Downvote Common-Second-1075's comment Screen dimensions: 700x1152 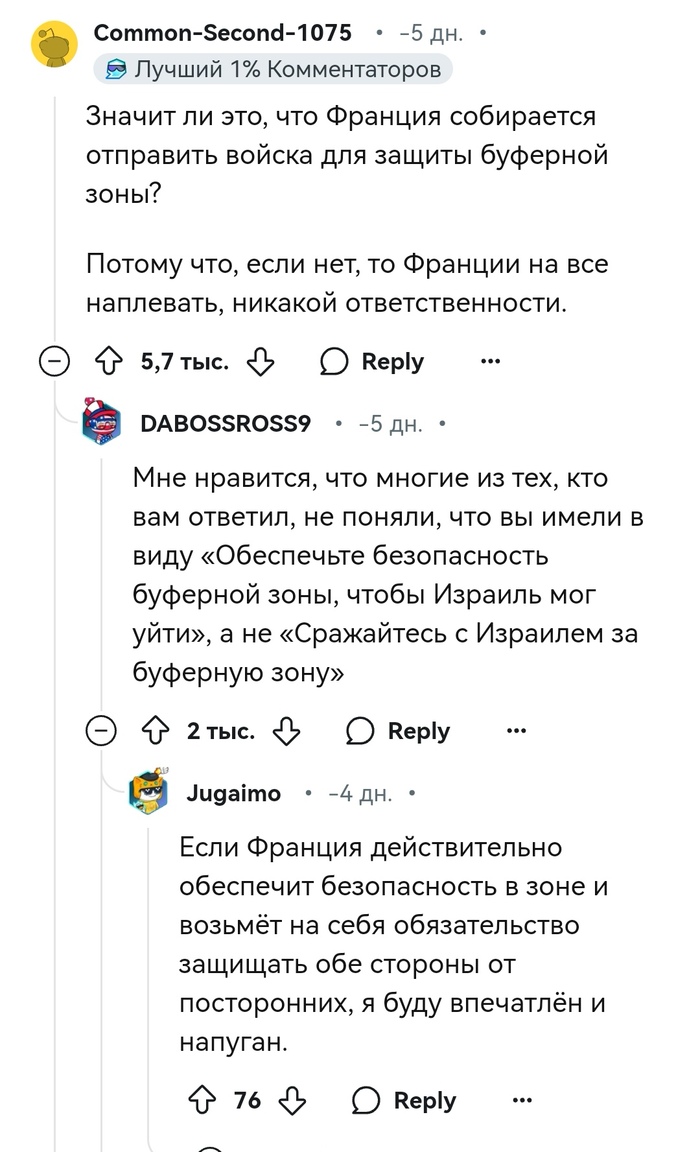259,362
